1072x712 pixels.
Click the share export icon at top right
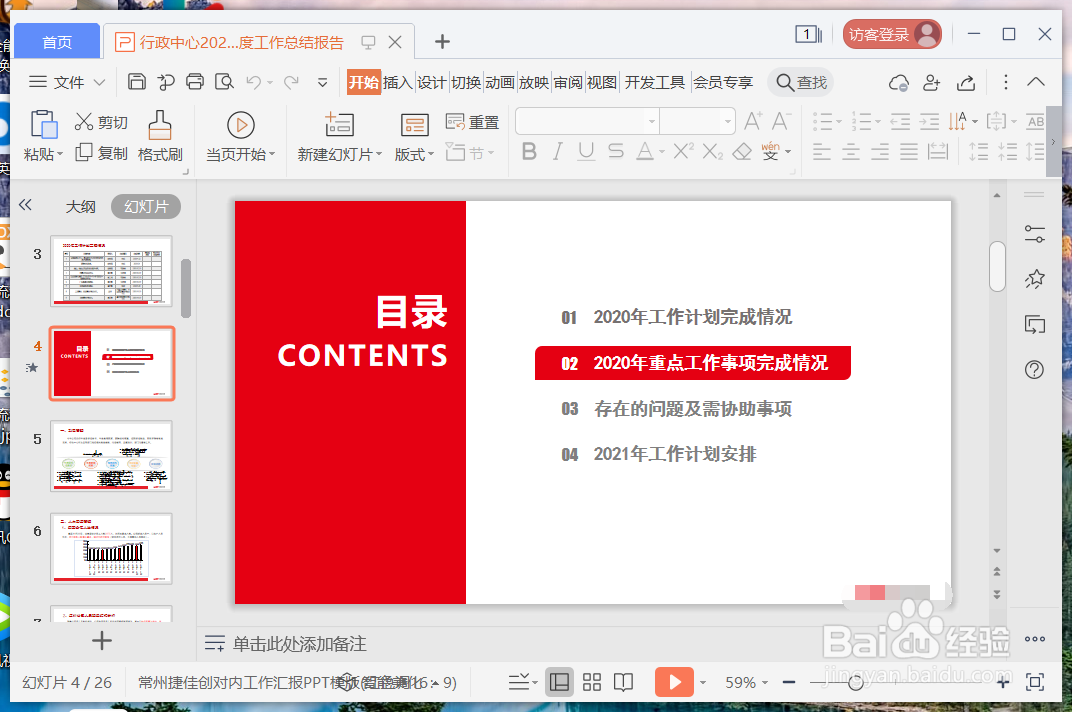[965, 83]
